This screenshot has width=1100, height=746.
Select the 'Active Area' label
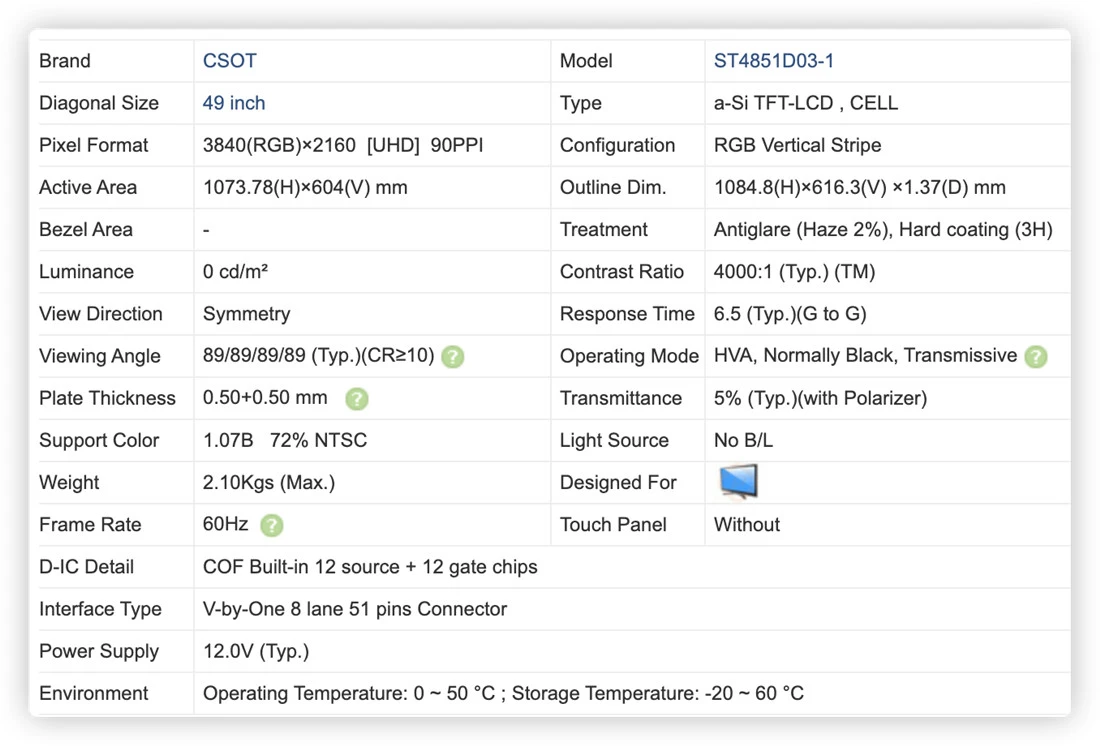88,187
